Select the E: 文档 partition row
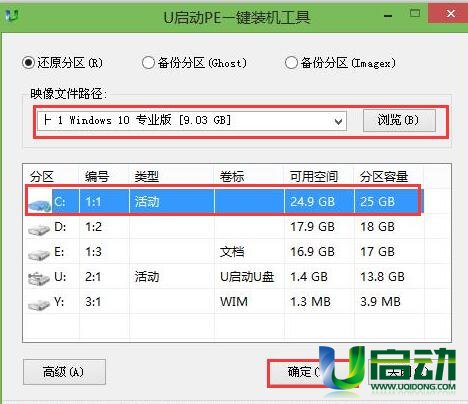468x404 pixels. pos(224,252)
